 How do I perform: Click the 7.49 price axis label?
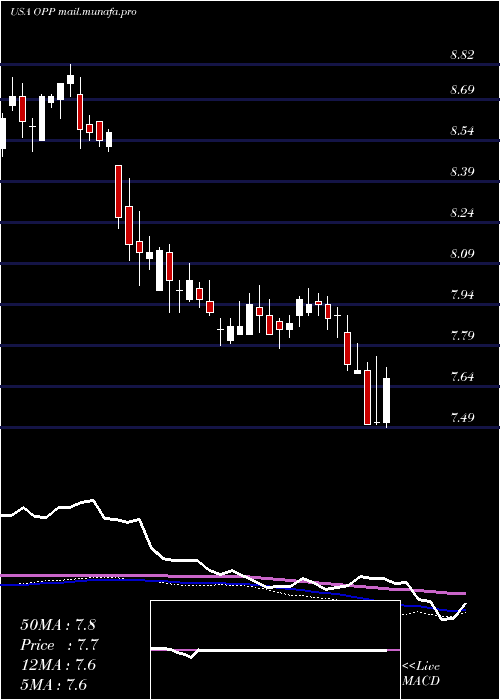click(x=462, y=418)
